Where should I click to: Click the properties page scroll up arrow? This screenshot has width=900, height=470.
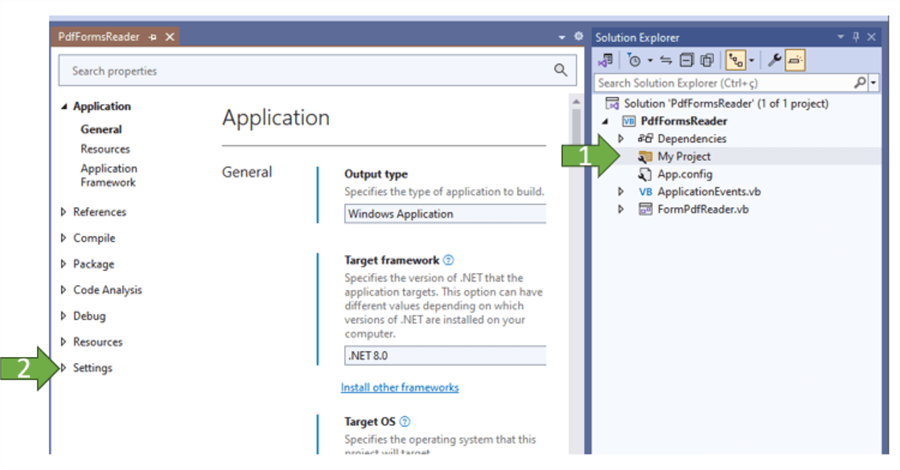click(576, 102)
